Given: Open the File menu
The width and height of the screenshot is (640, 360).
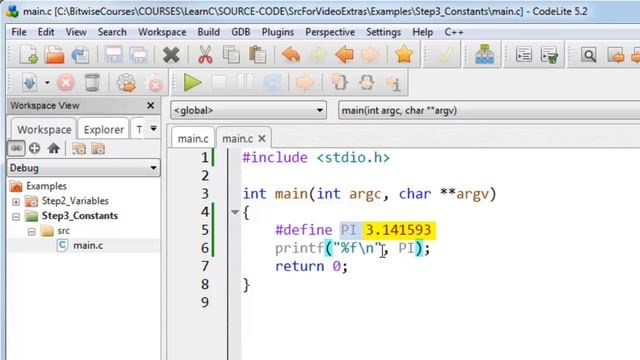Looking at the screenshot, I should pos(19,32).
